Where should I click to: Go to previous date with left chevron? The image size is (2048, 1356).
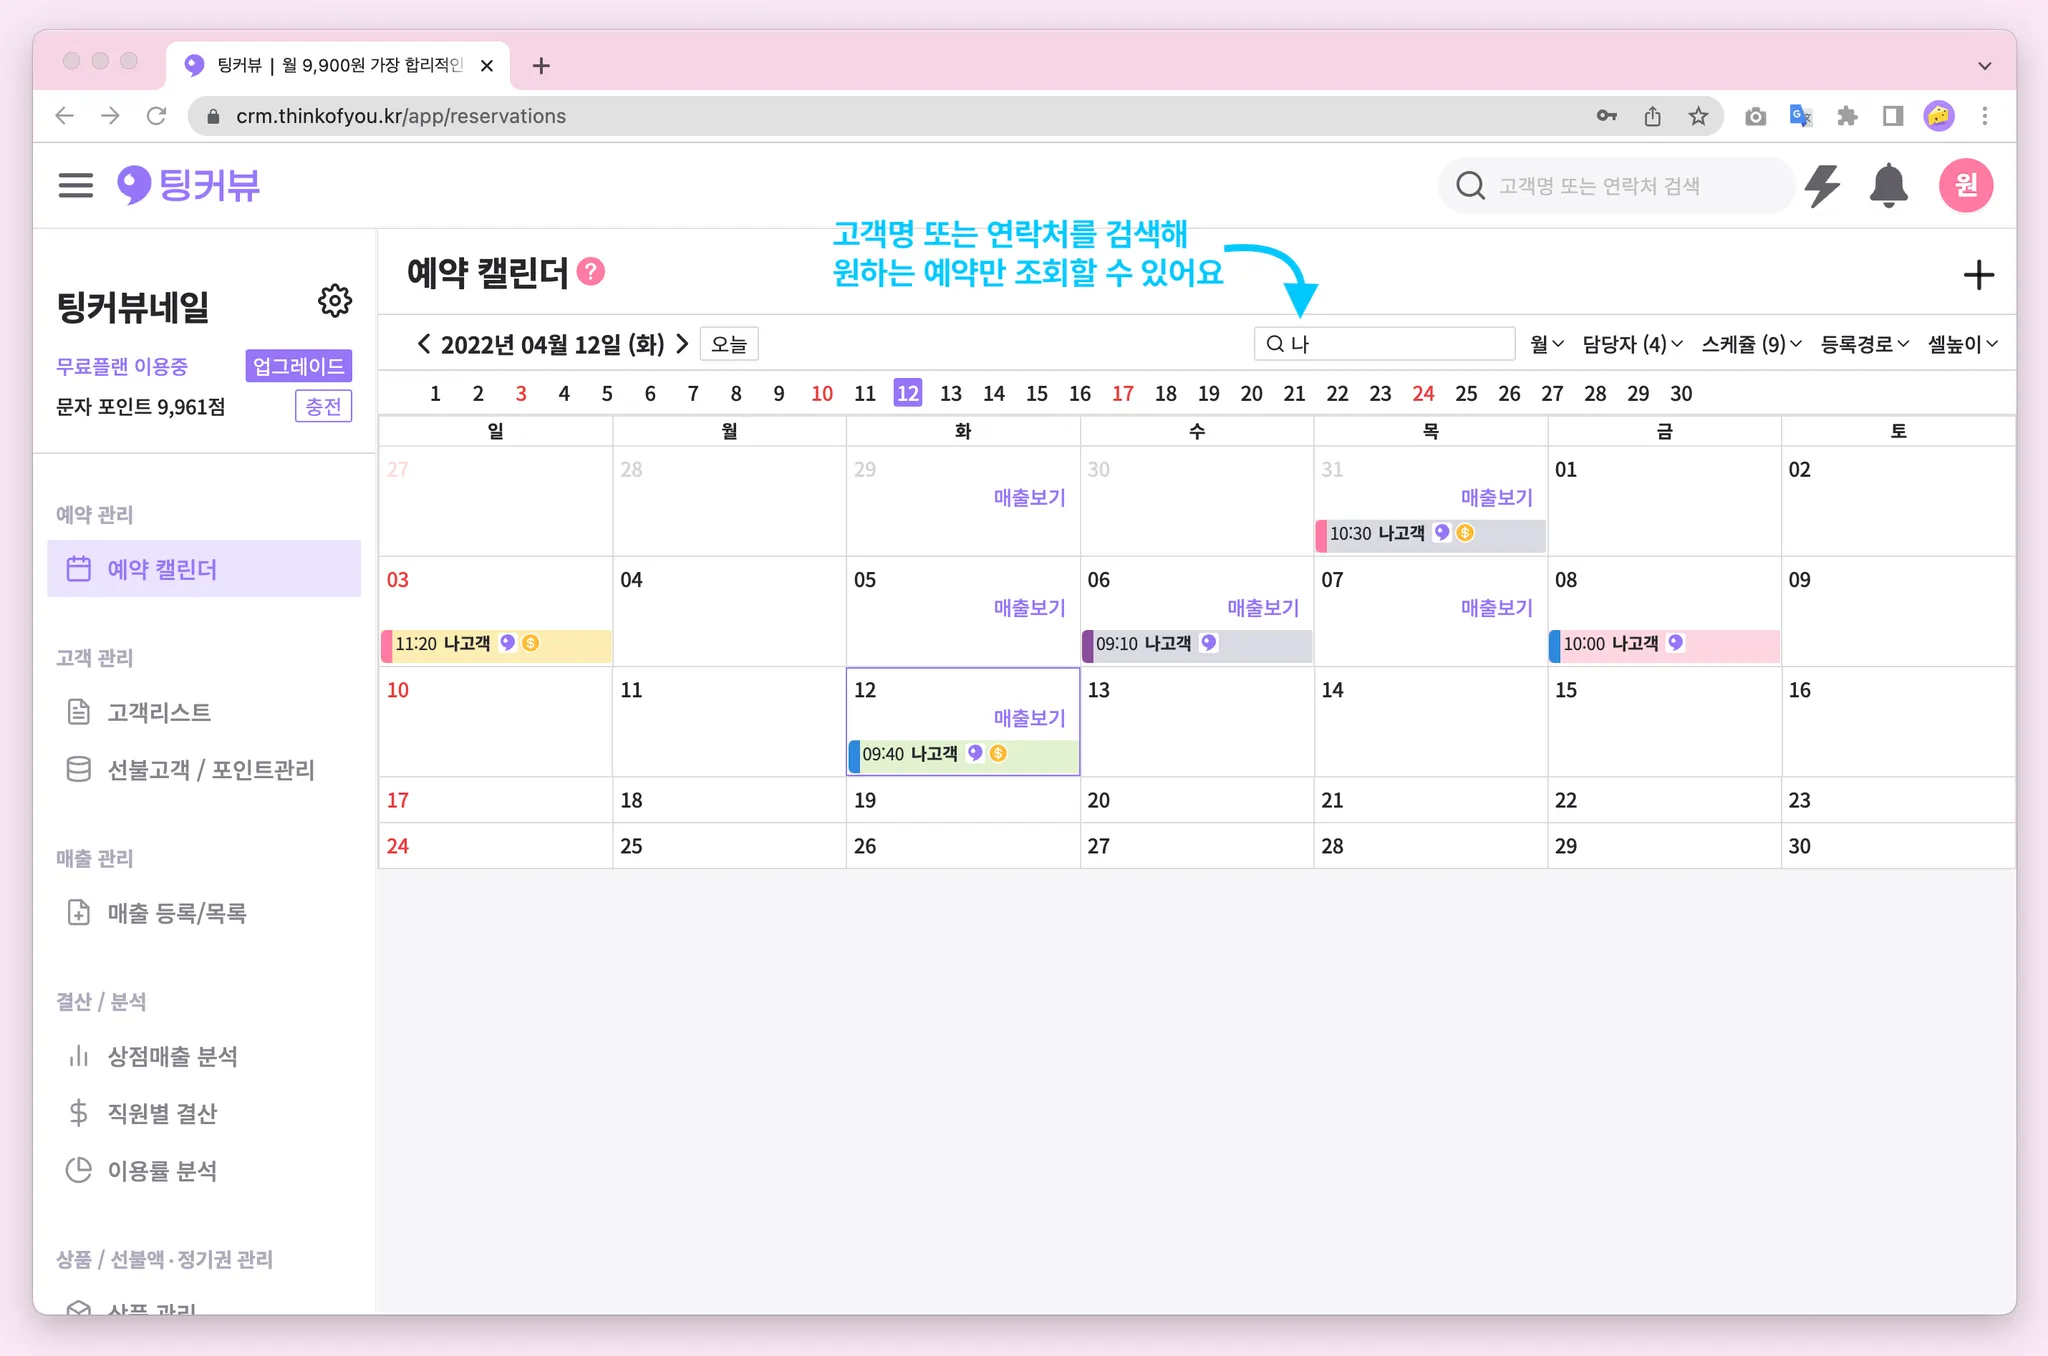pos(424,344)
